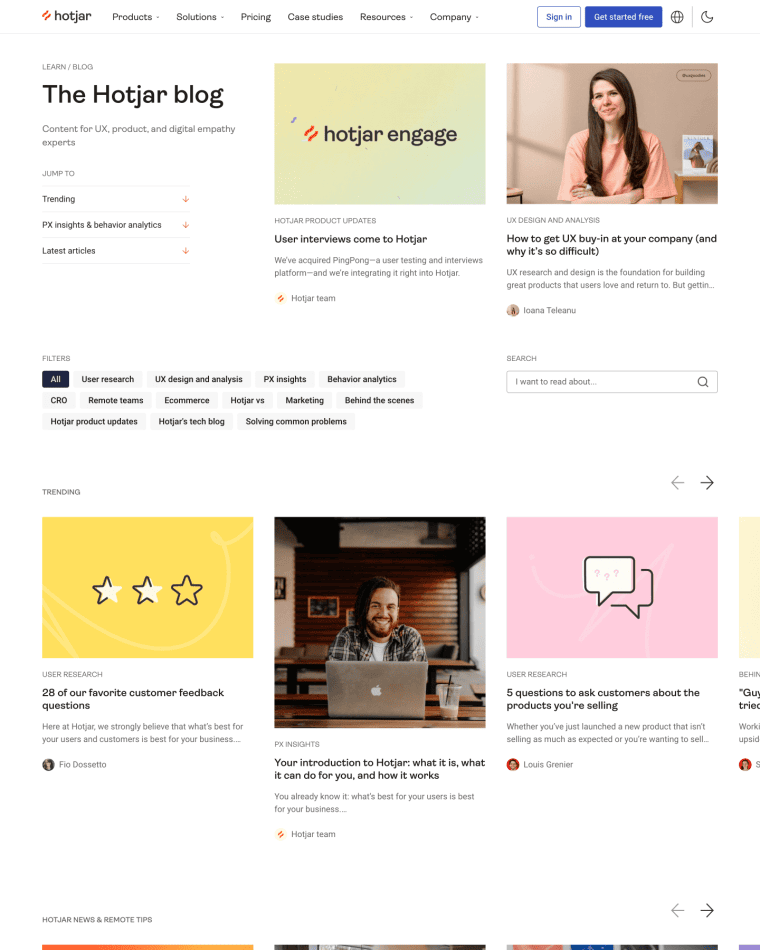Click the search magnifier icon
760x950 pixels.
click(702, 382)
